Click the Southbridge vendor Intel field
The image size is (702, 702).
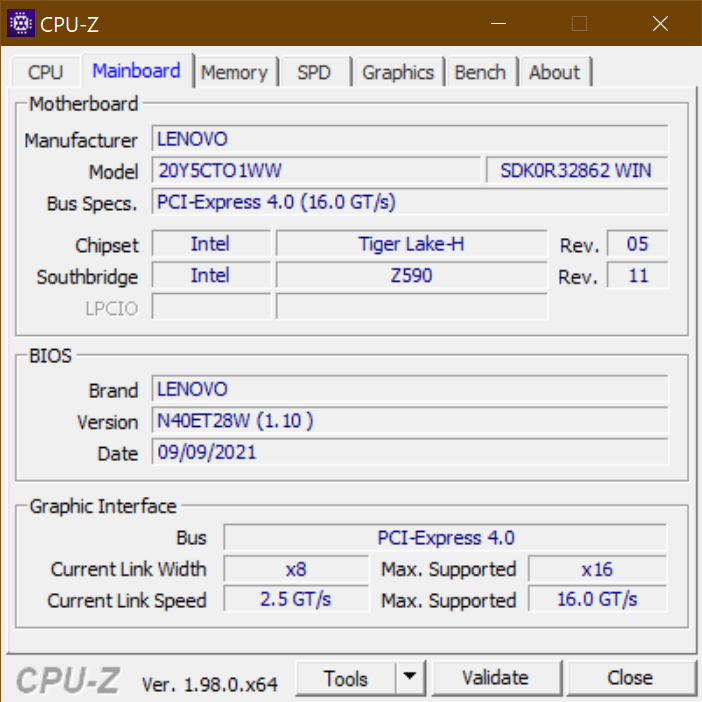click(211, 275)
